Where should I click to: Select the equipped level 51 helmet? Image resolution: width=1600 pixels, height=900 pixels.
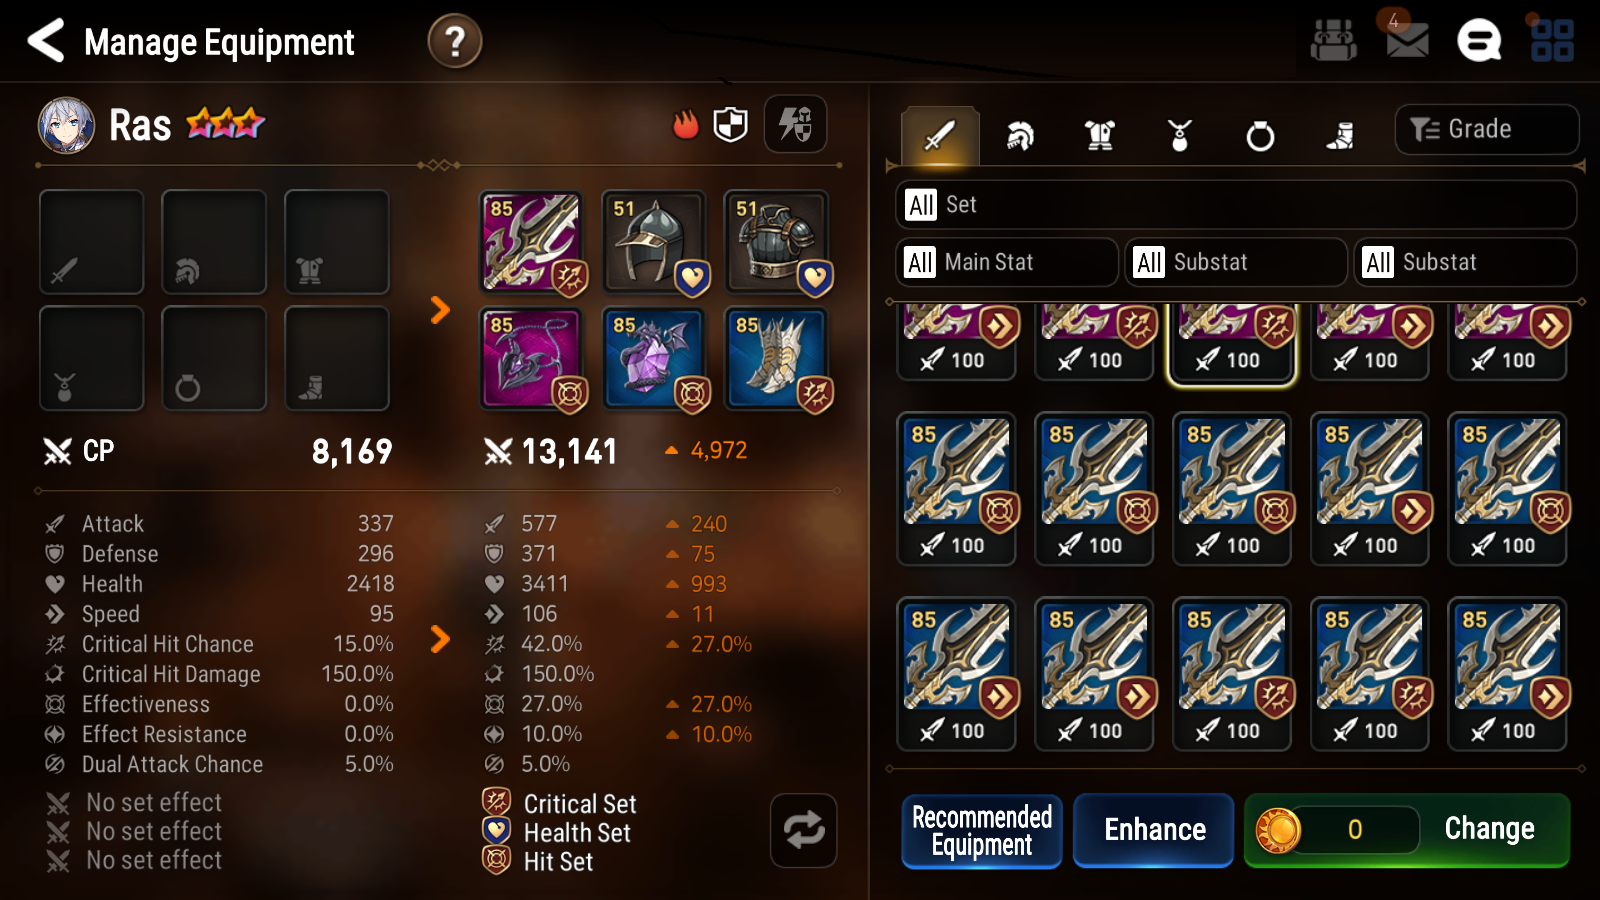(654, 242)
